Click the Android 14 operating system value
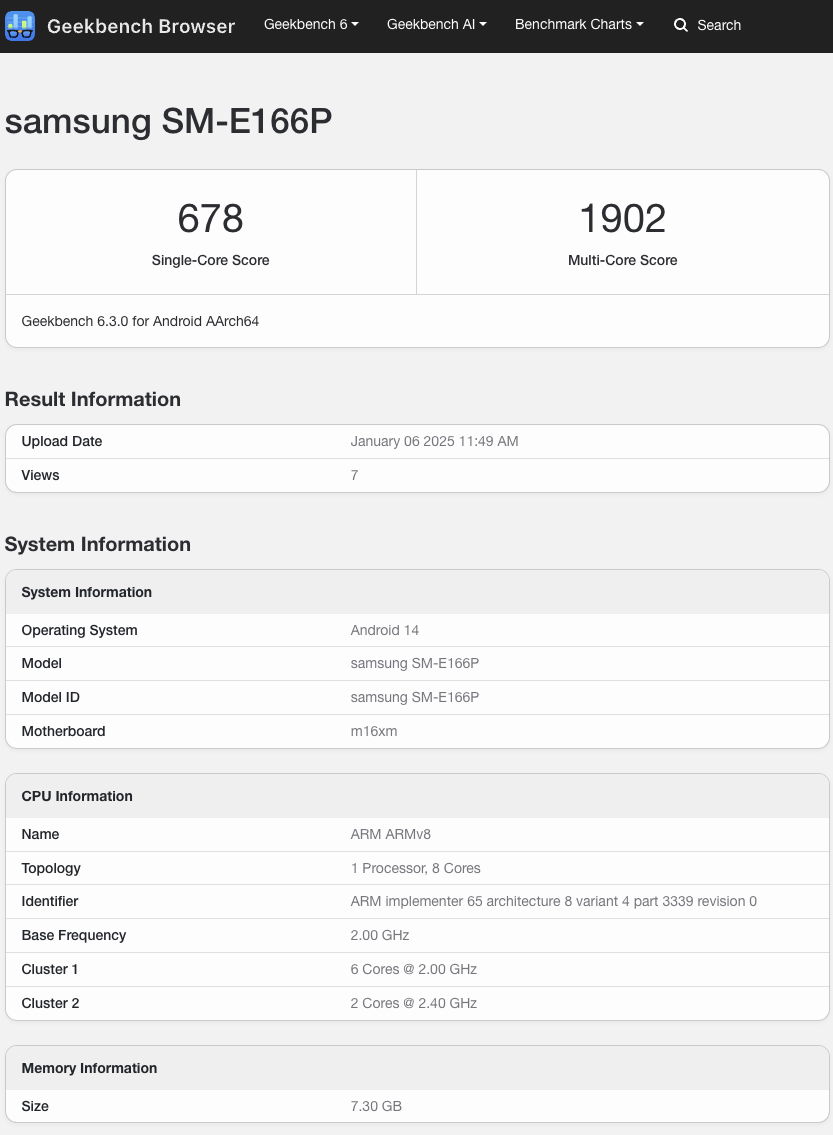833x1135 pixels. tap(384, 630)
